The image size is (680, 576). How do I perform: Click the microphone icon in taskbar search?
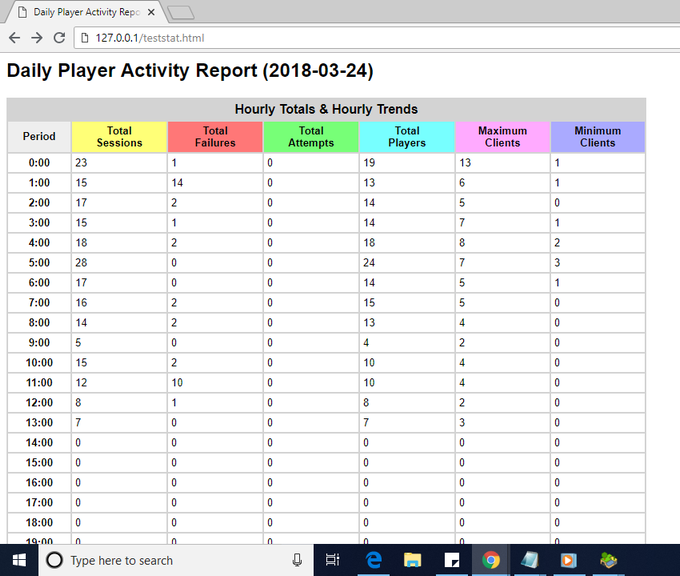[297, 560]
